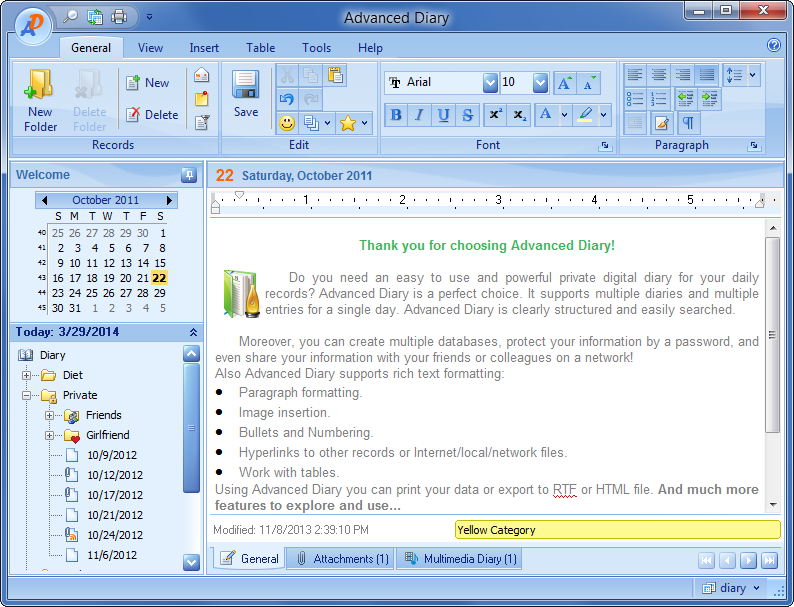794x607 pixels.
Task: Switch to Attachments (1) tab
Action: (342, 559)
